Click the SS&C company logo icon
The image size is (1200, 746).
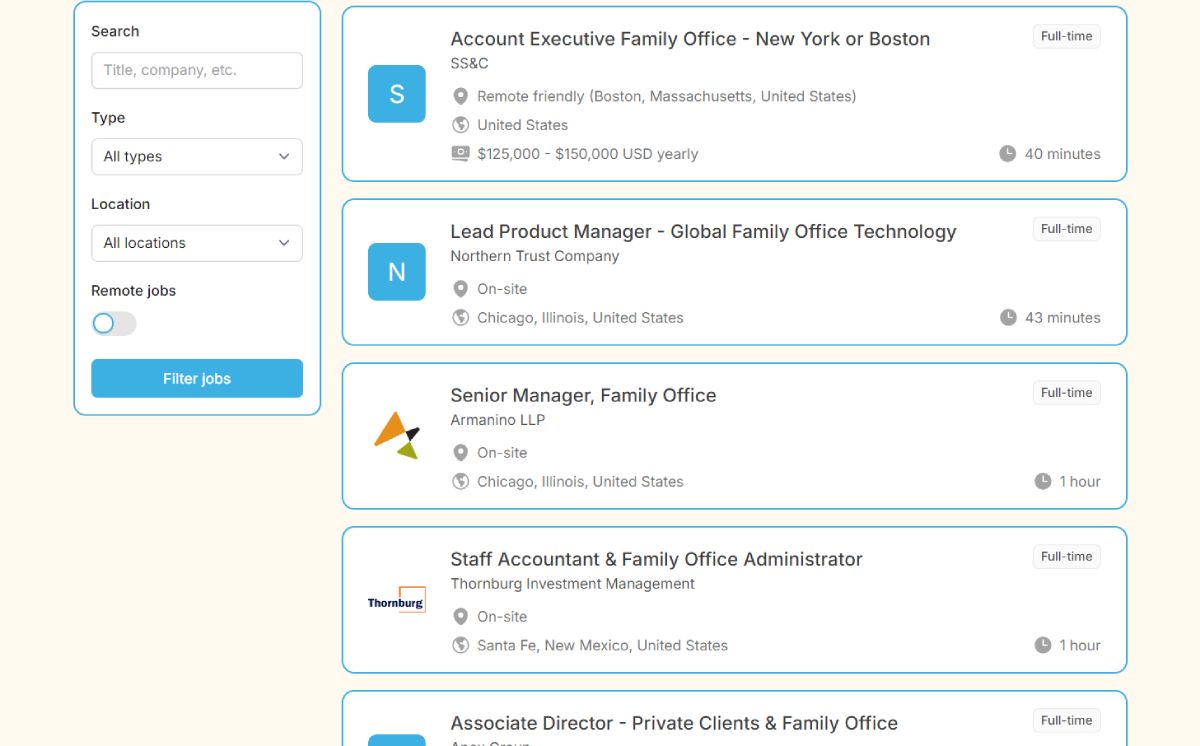[x=397, y=94]
